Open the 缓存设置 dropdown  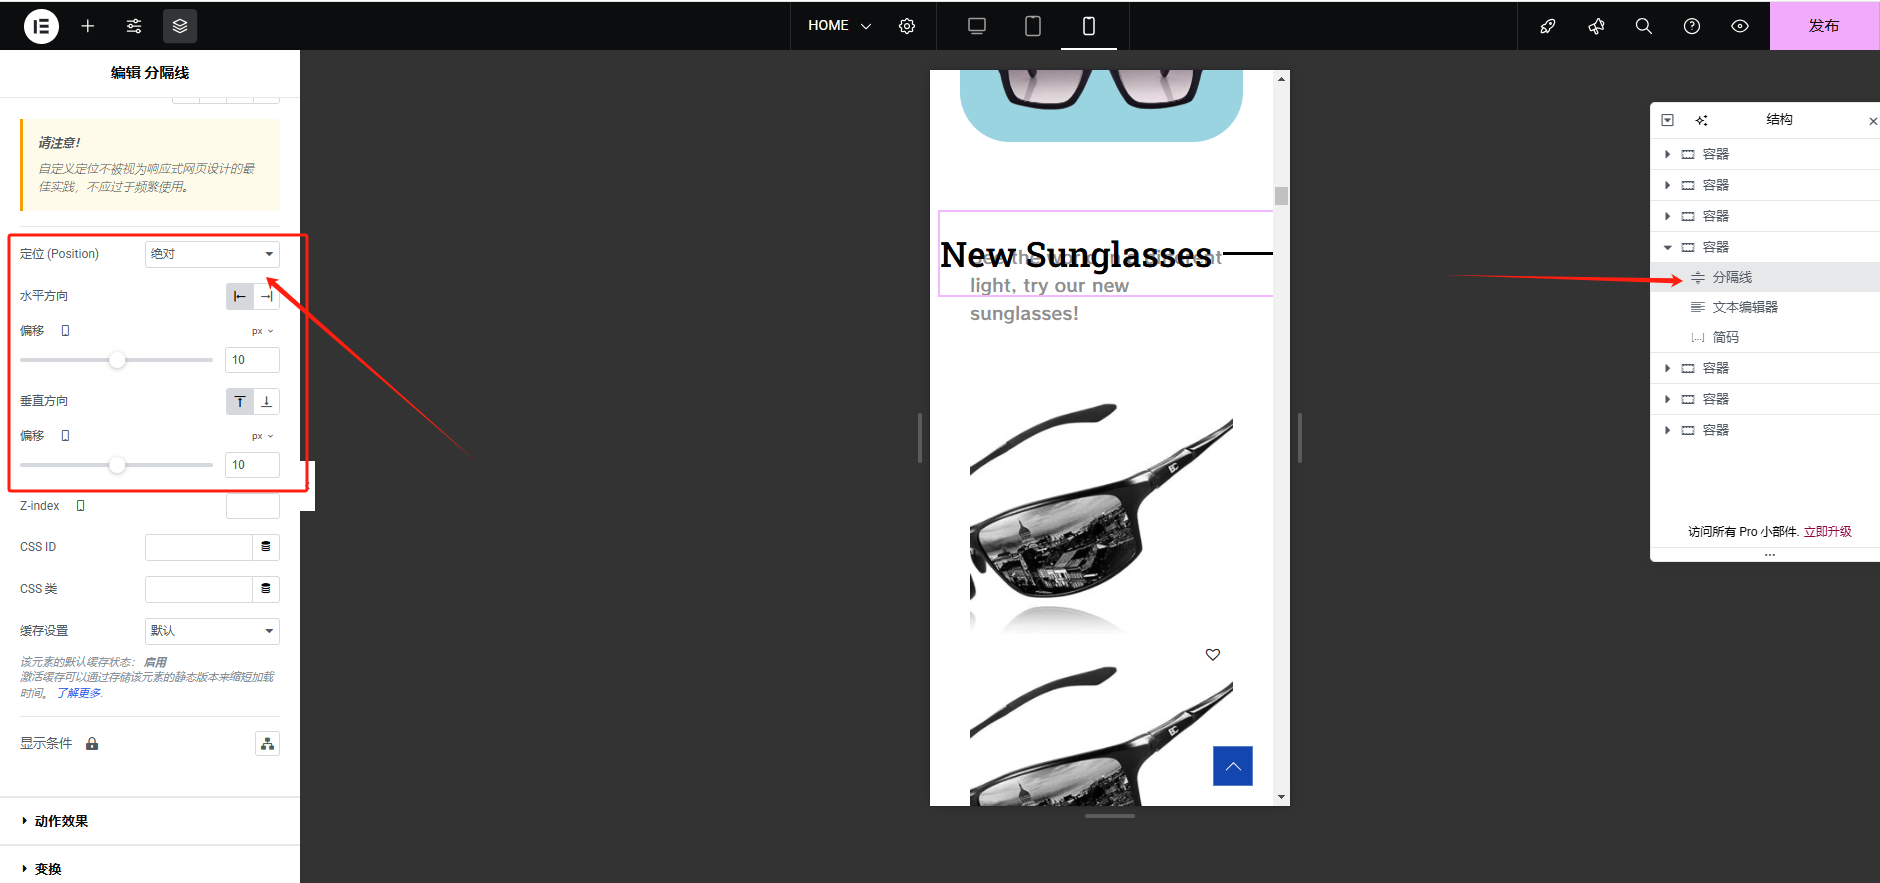pyautogui.click(x=212, y=631)
